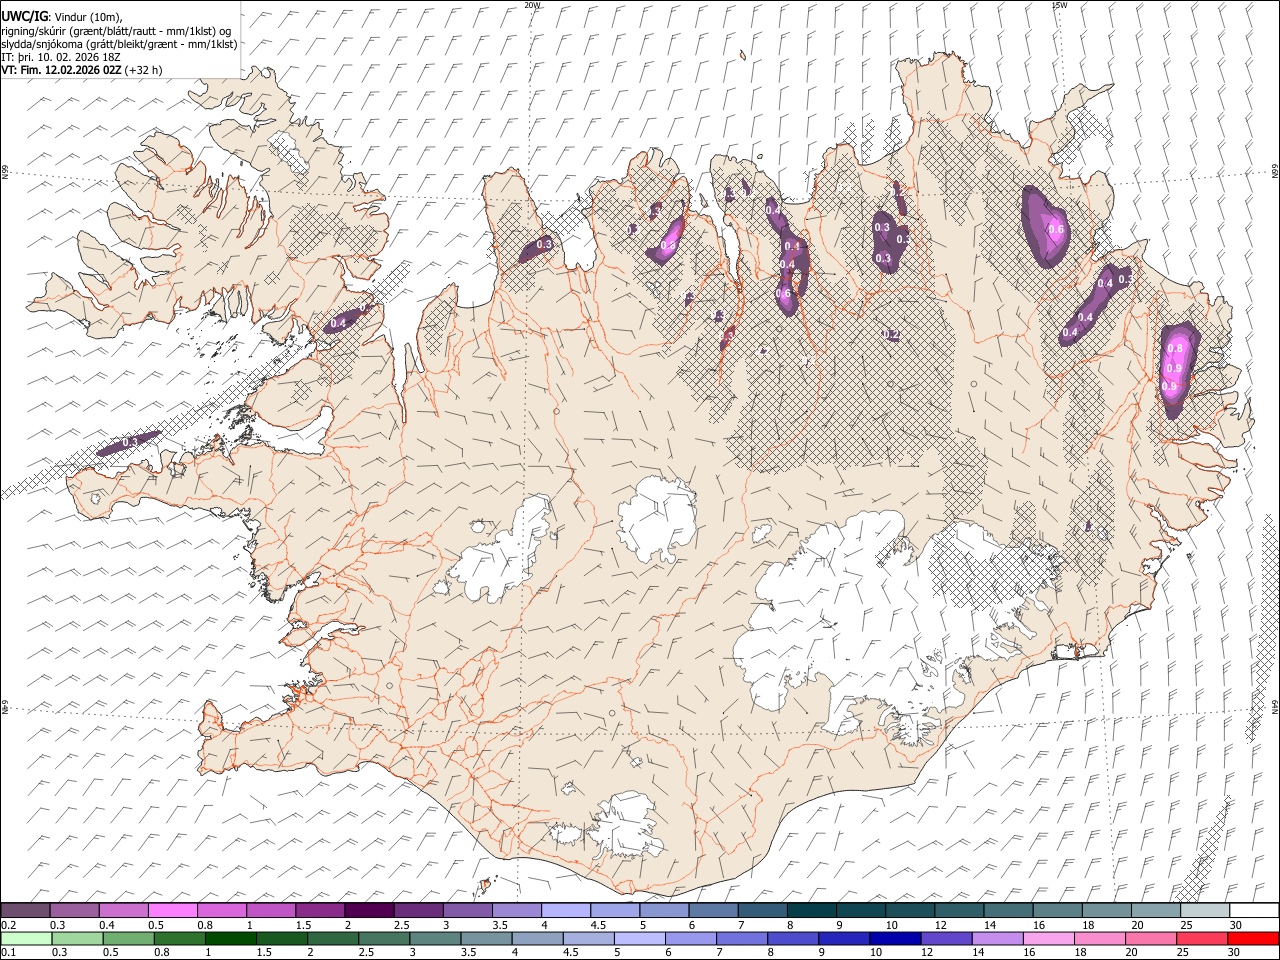The image size is (1280, 960).
Task: Click the 66N latitude label on the right edge
Action: point(1275,173)
